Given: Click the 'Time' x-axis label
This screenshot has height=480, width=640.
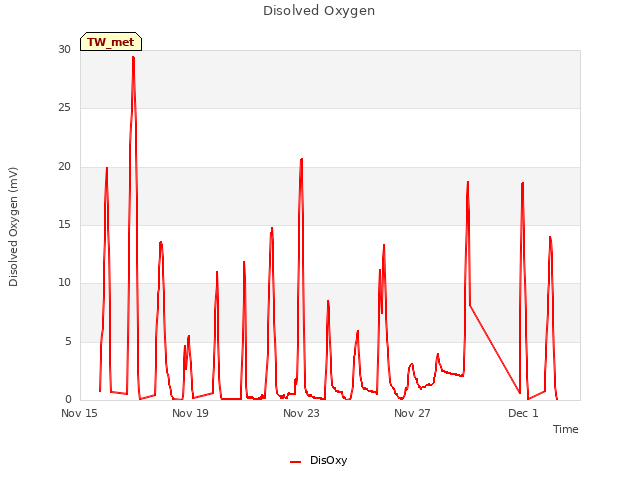Looking at the screenshot, I should pyautogui.click(x=565, y=429).
